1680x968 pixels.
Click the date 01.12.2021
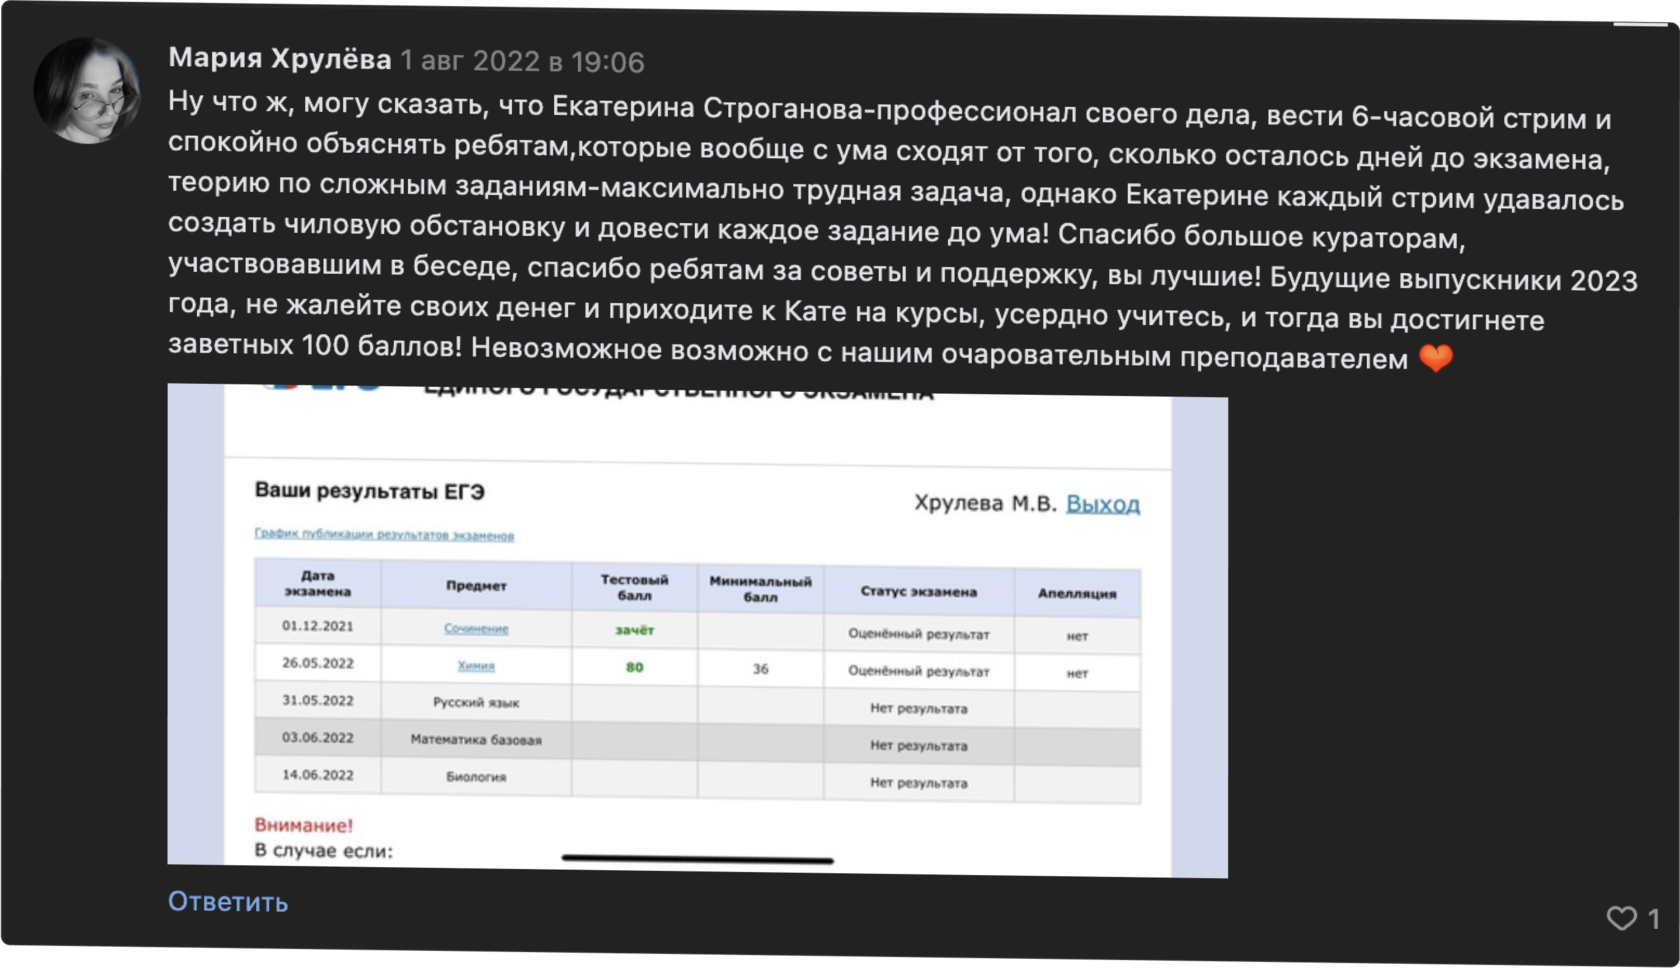point(318,626)
